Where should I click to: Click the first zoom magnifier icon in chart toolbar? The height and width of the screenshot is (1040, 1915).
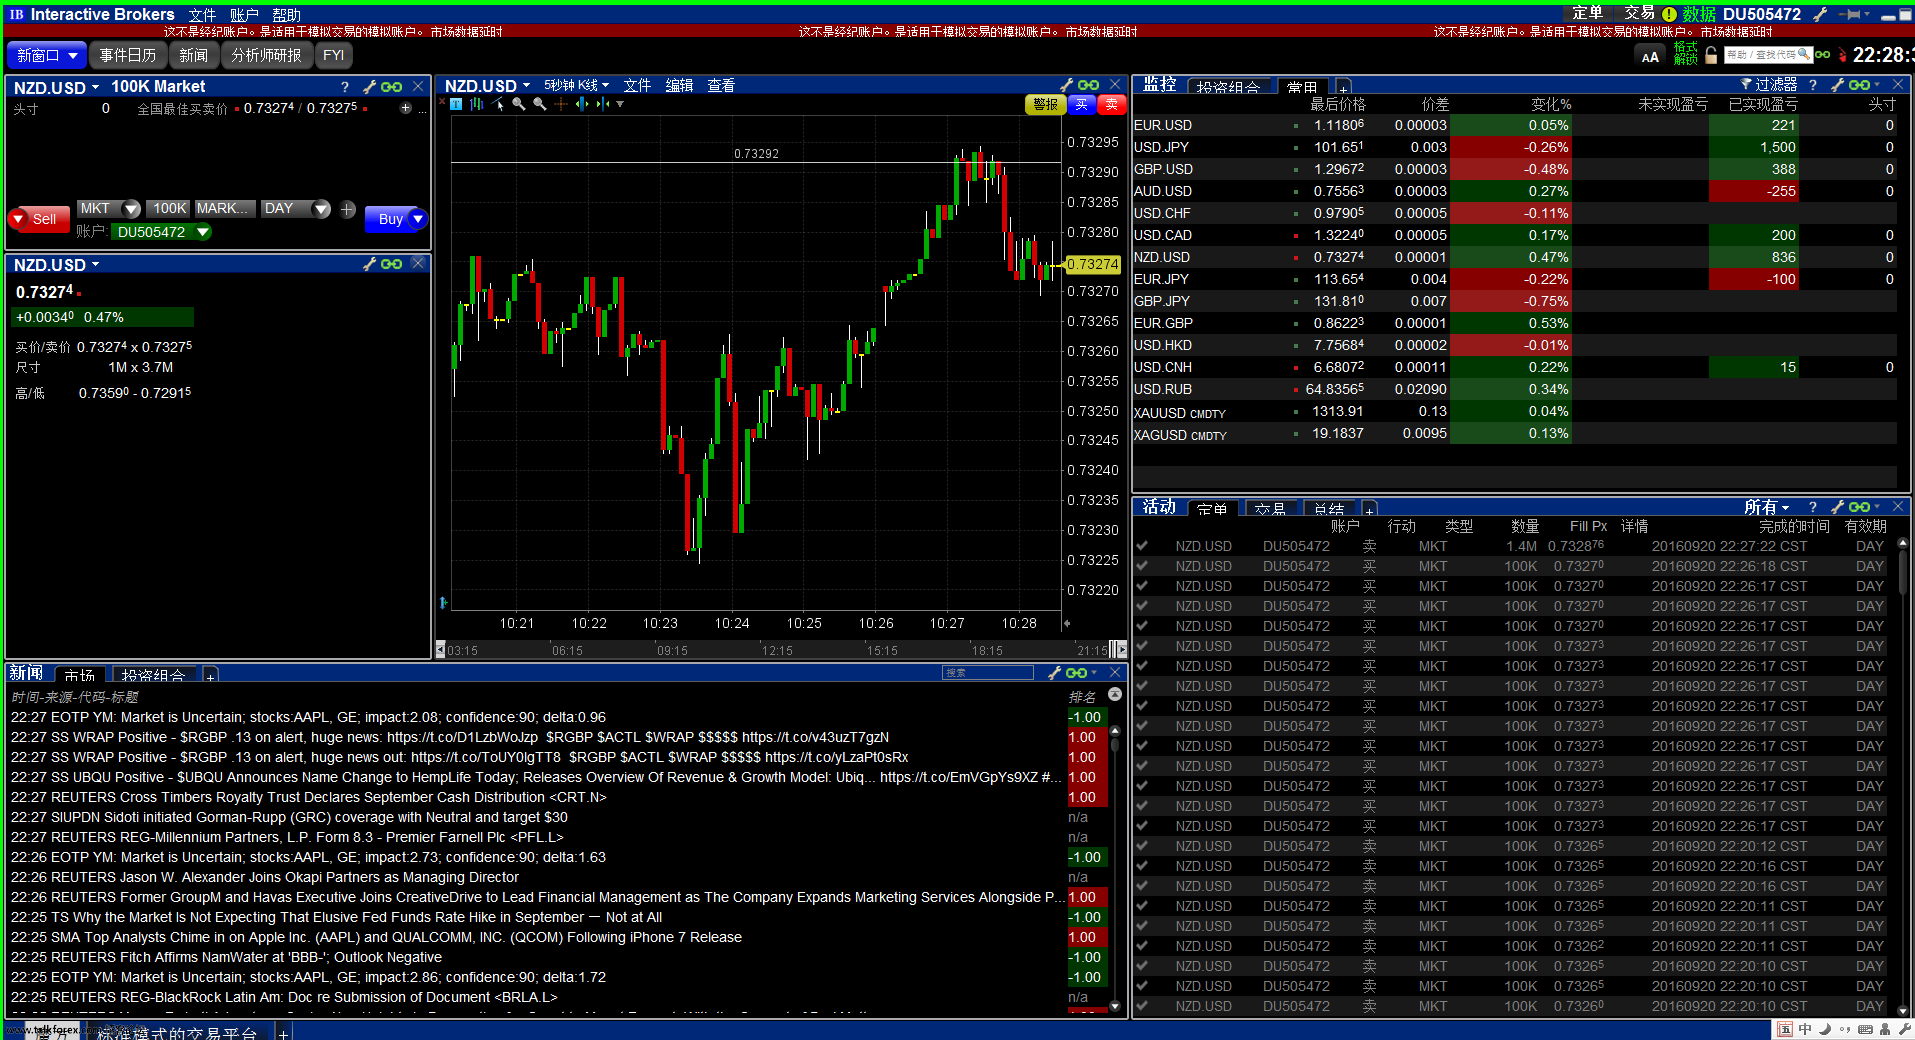point(519,104)
